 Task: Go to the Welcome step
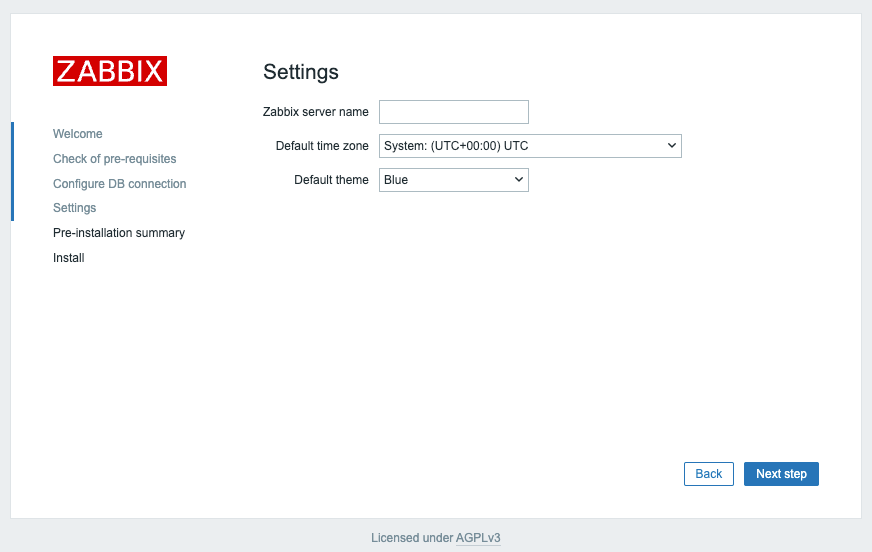click(78, 134)
